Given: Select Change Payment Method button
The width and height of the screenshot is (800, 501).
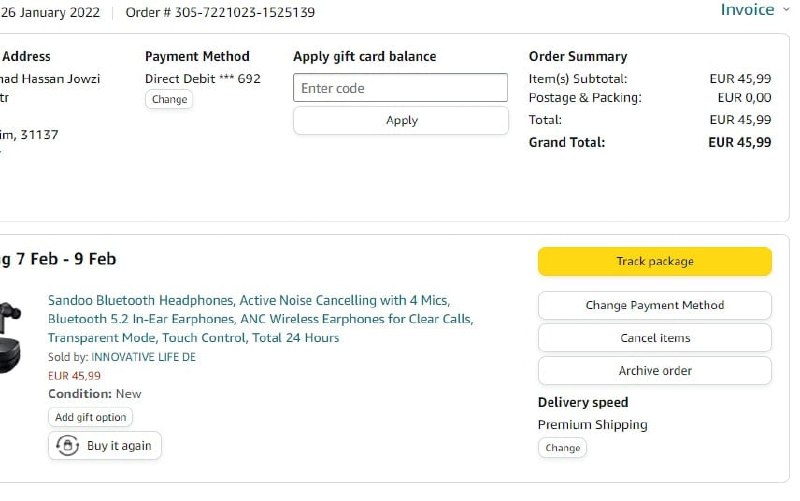Looking at the screenshot, I should coord(654,305).
